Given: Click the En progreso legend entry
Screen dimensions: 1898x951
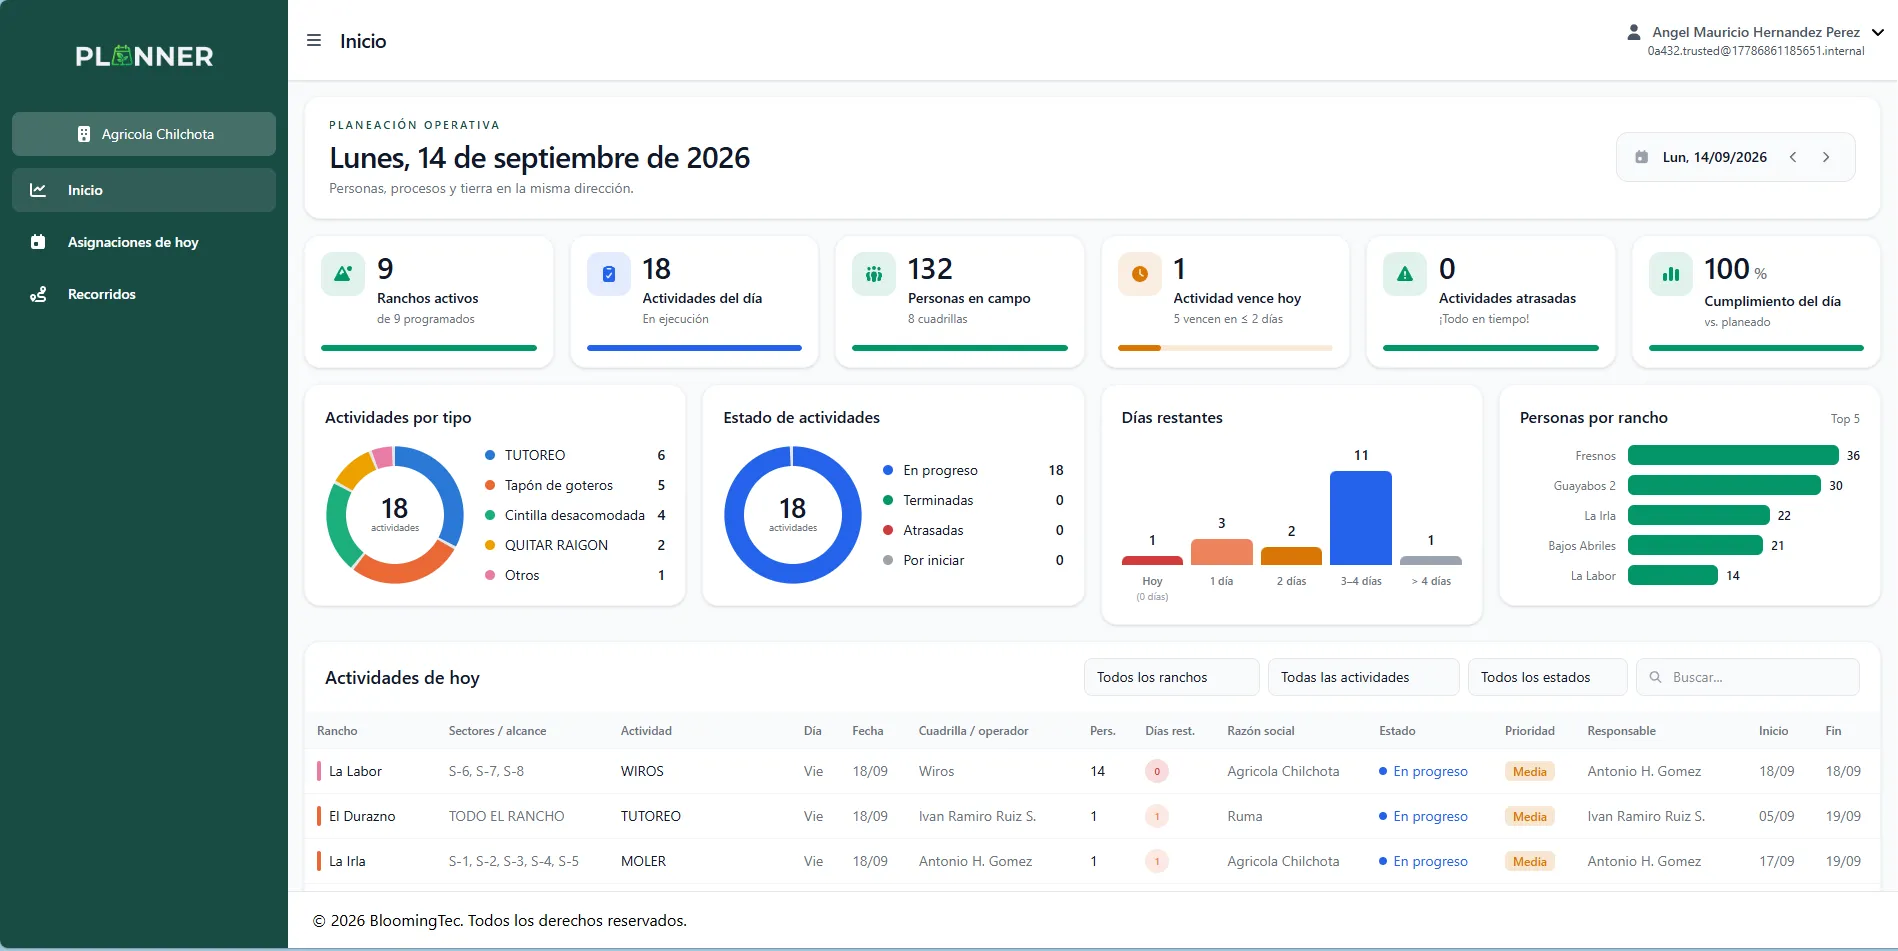Looking at the screenshot, I should coord(973,470).
